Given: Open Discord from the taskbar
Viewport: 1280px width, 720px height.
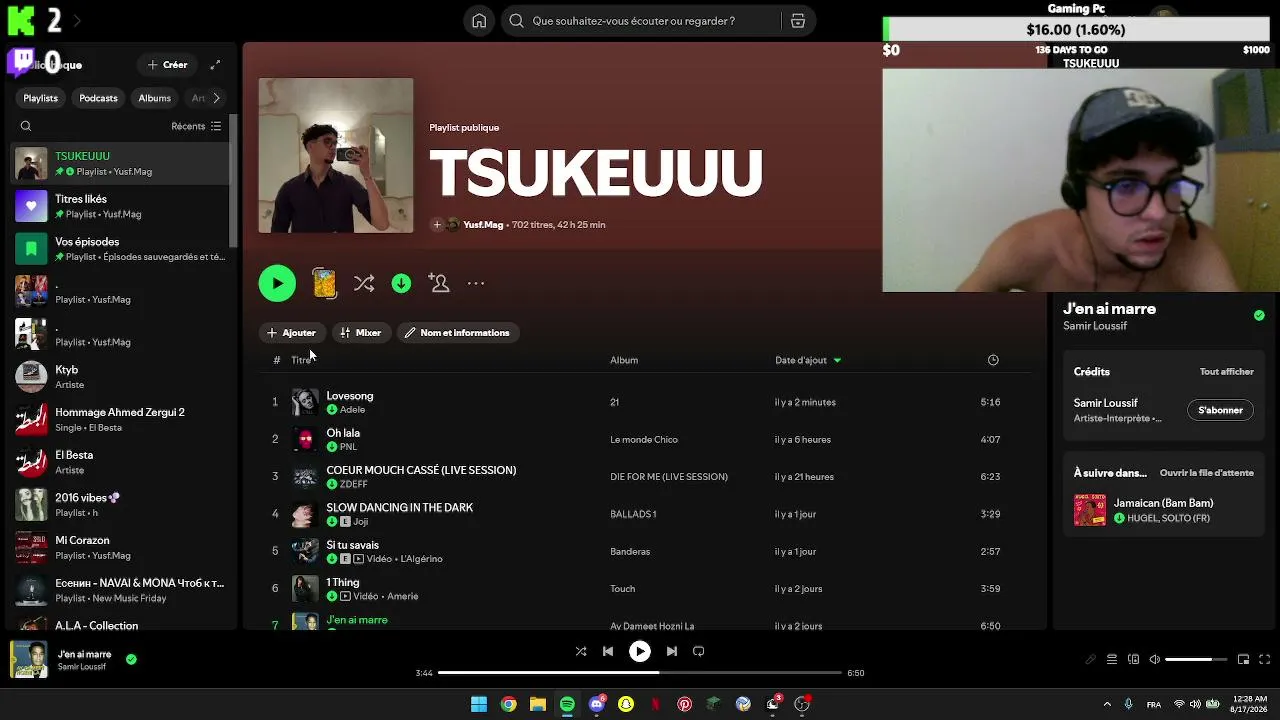Looking at the screenshot, I should coord(597,704).
